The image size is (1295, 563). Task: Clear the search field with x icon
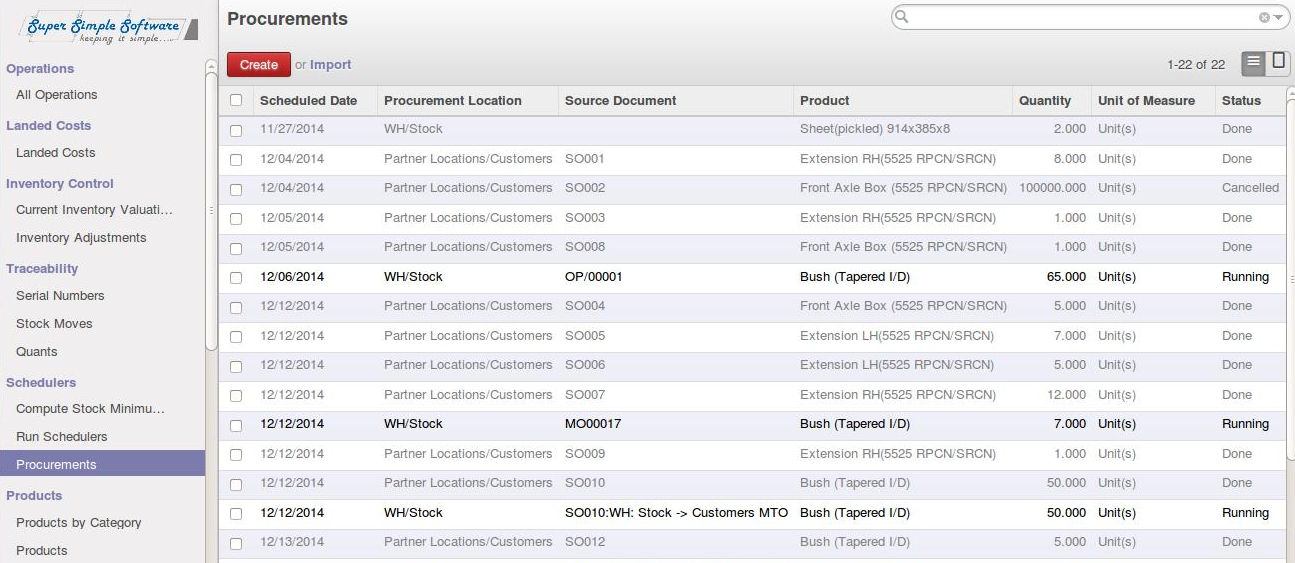tap(1264, 17)
